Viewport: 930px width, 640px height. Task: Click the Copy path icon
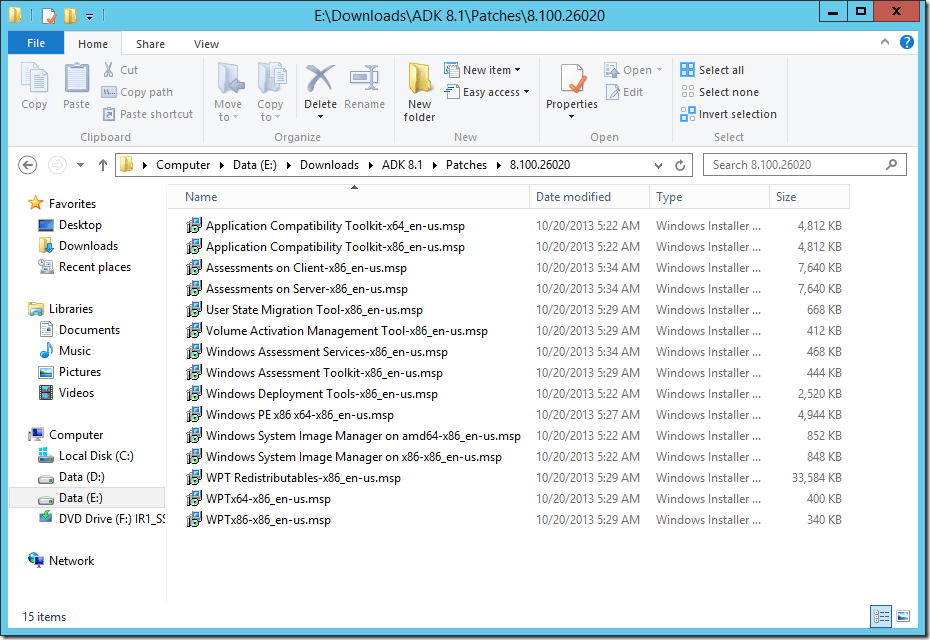pos(110,91)
